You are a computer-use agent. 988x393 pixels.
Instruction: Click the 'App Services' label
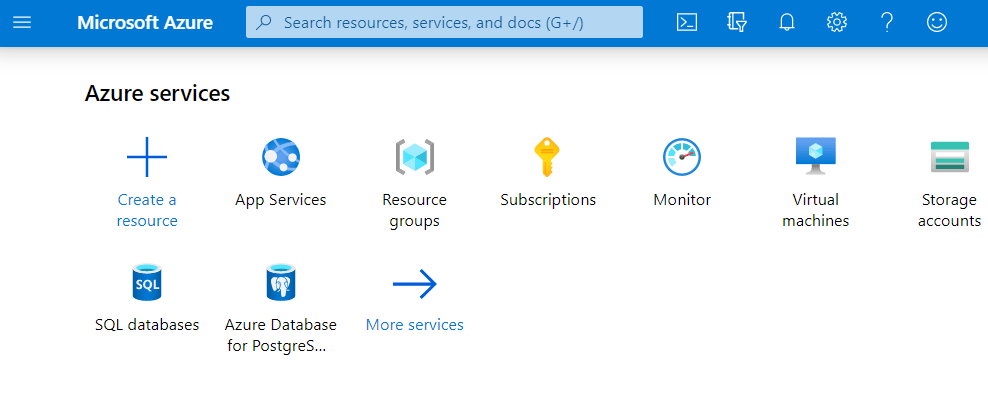pyautogui.click(x=281, y=200)
